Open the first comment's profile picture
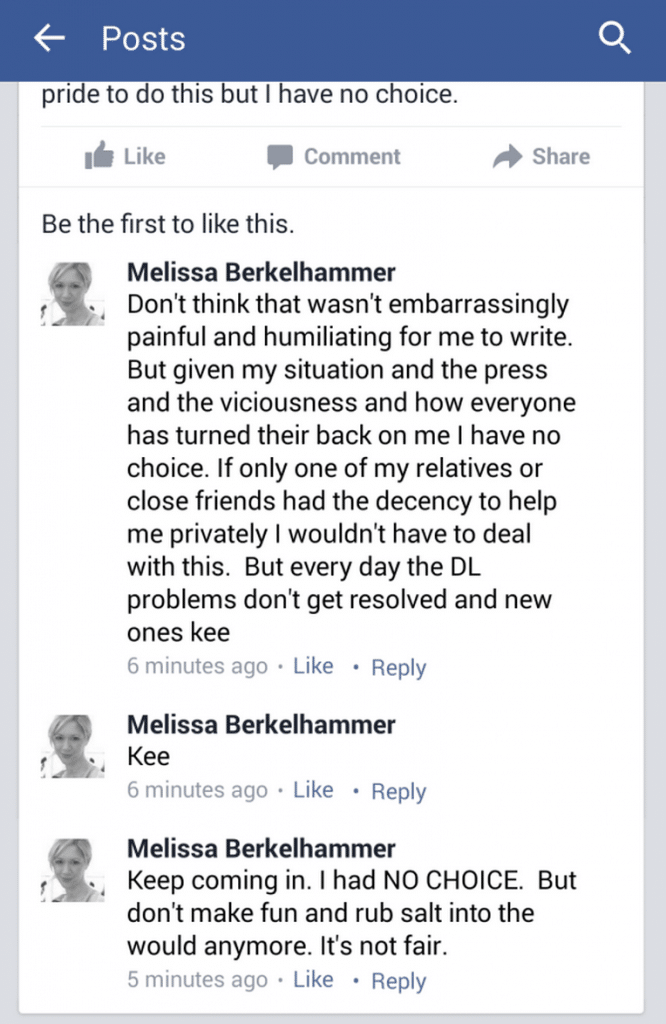 (72, 294)
